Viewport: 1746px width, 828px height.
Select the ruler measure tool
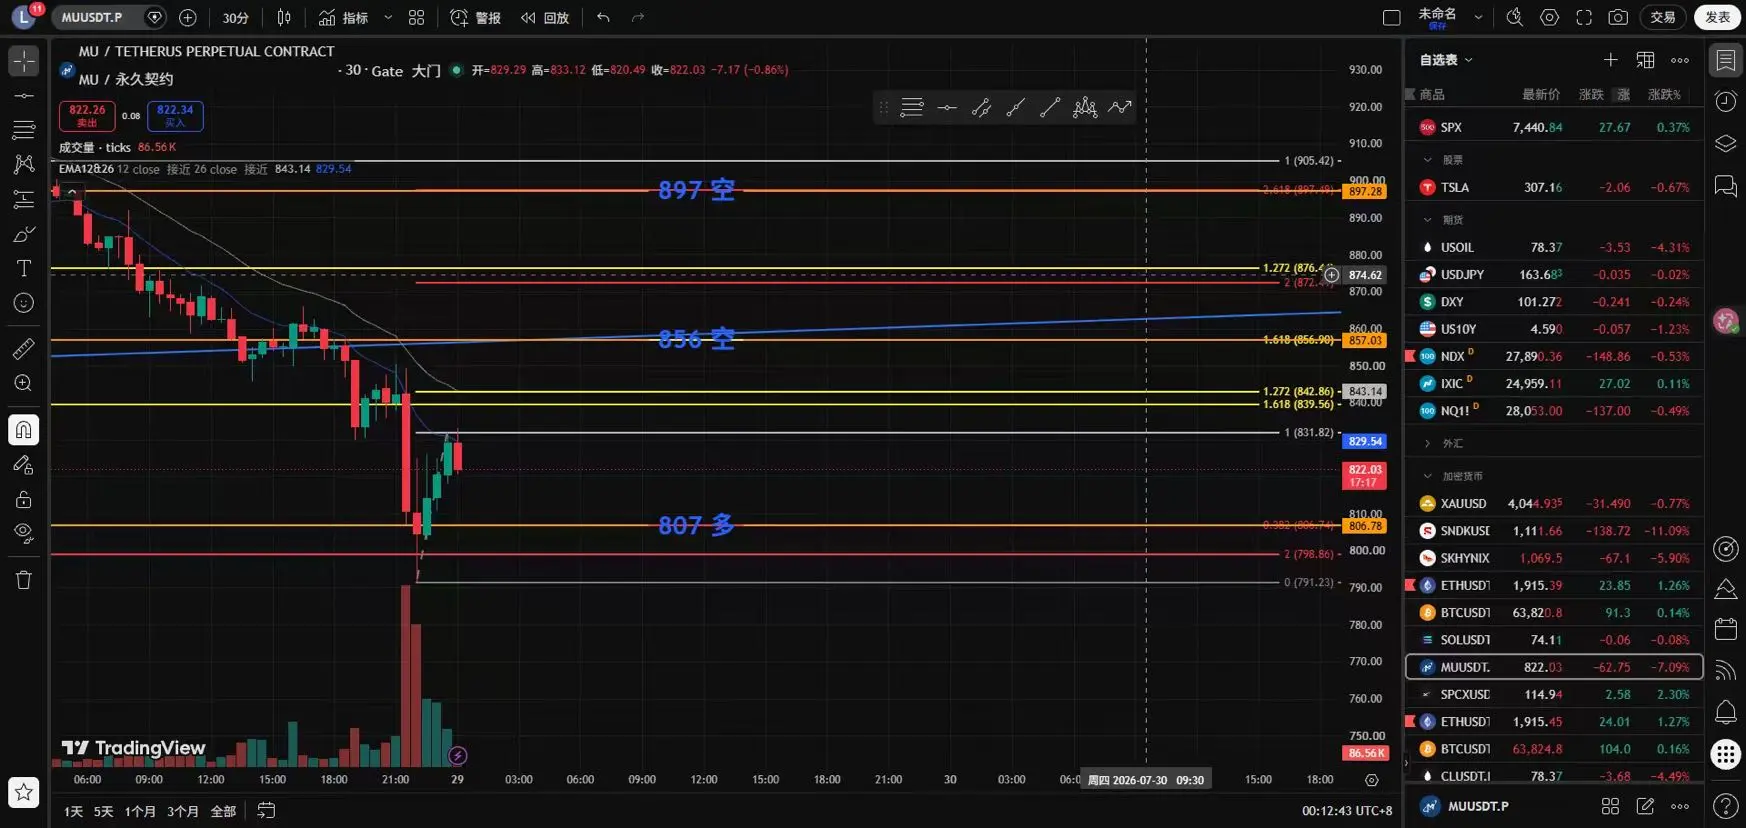pyautogui.click(x=24, y=348)
